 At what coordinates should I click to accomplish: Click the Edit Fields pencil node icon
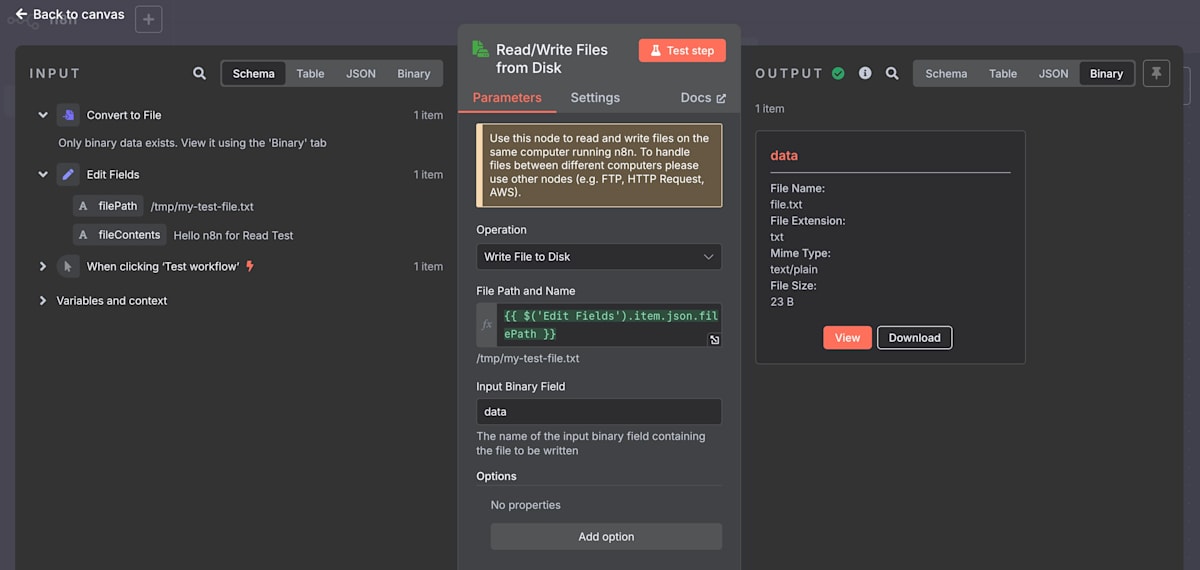tap(68, 174)
